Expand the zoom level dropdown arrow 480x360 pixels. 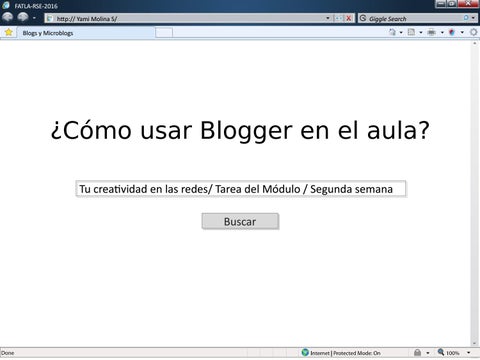[468, 353]
